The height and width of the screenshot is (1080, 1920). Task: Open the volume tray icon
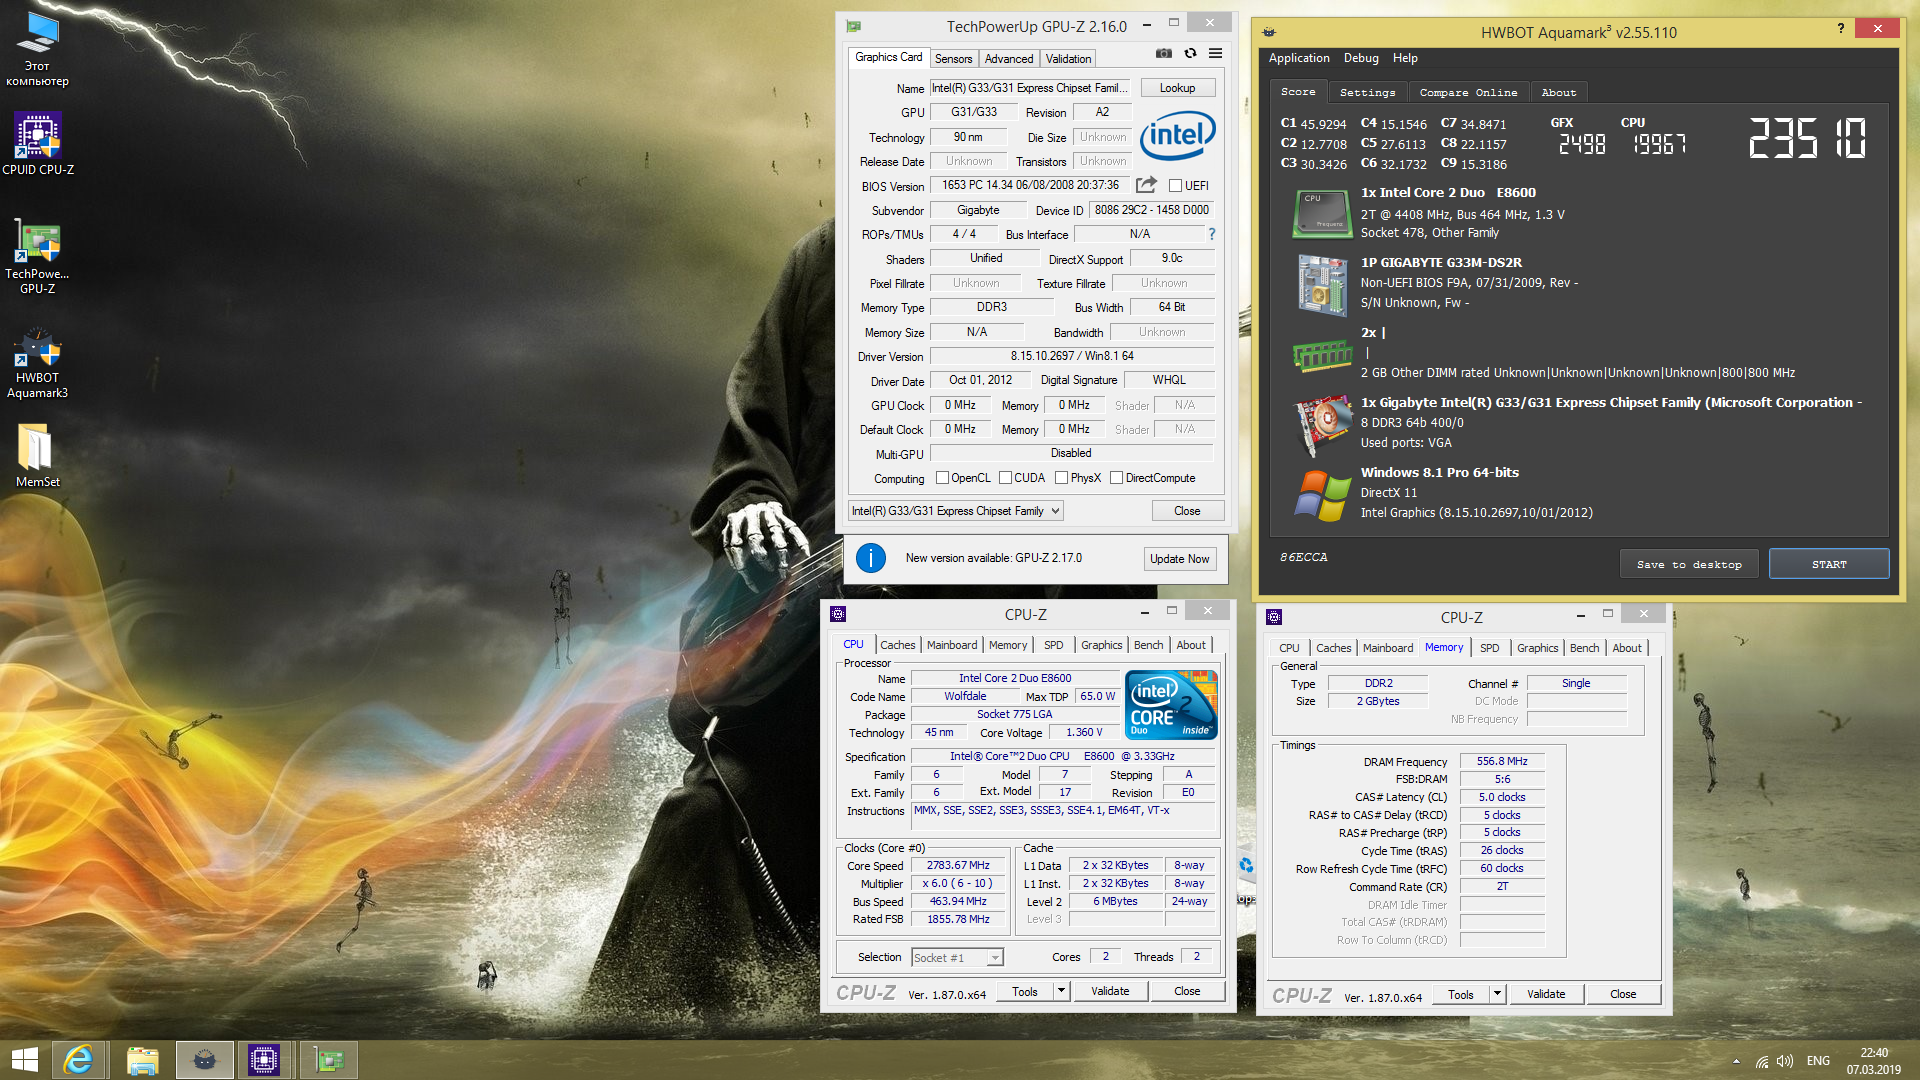(x=1785, y=1061)
